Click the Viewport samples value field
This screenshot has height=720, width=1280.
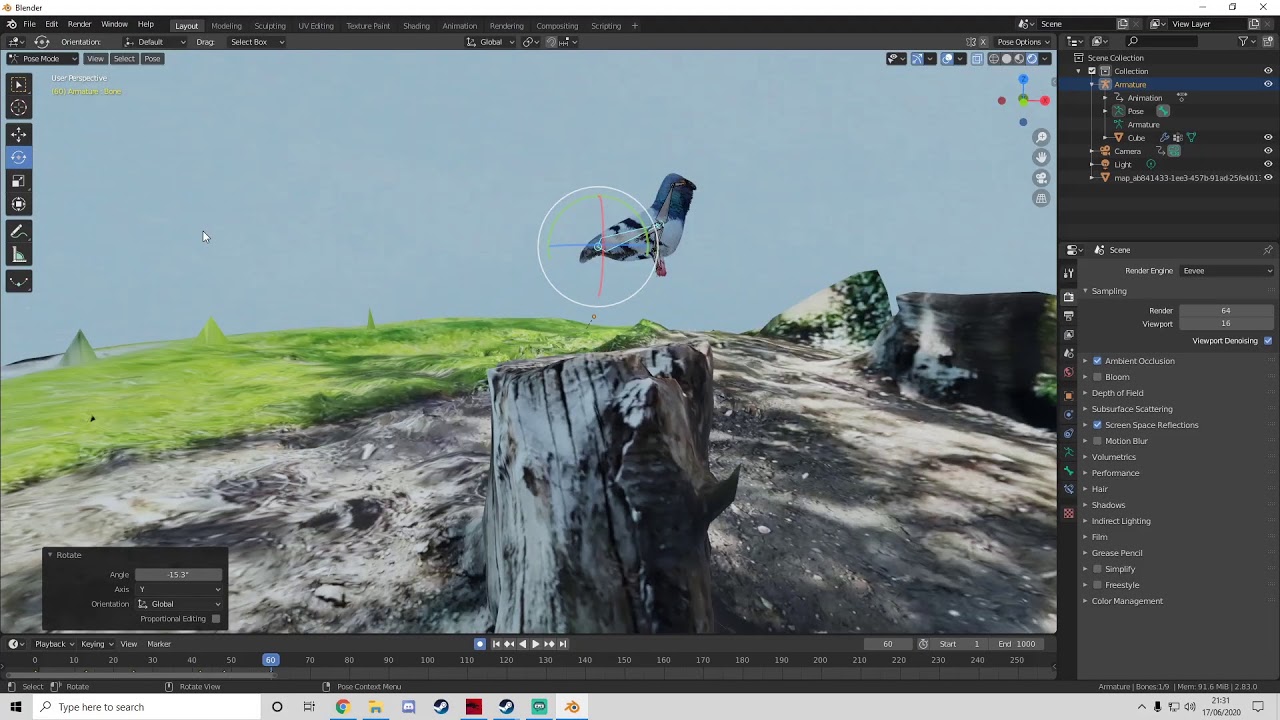pos(1226,324)
